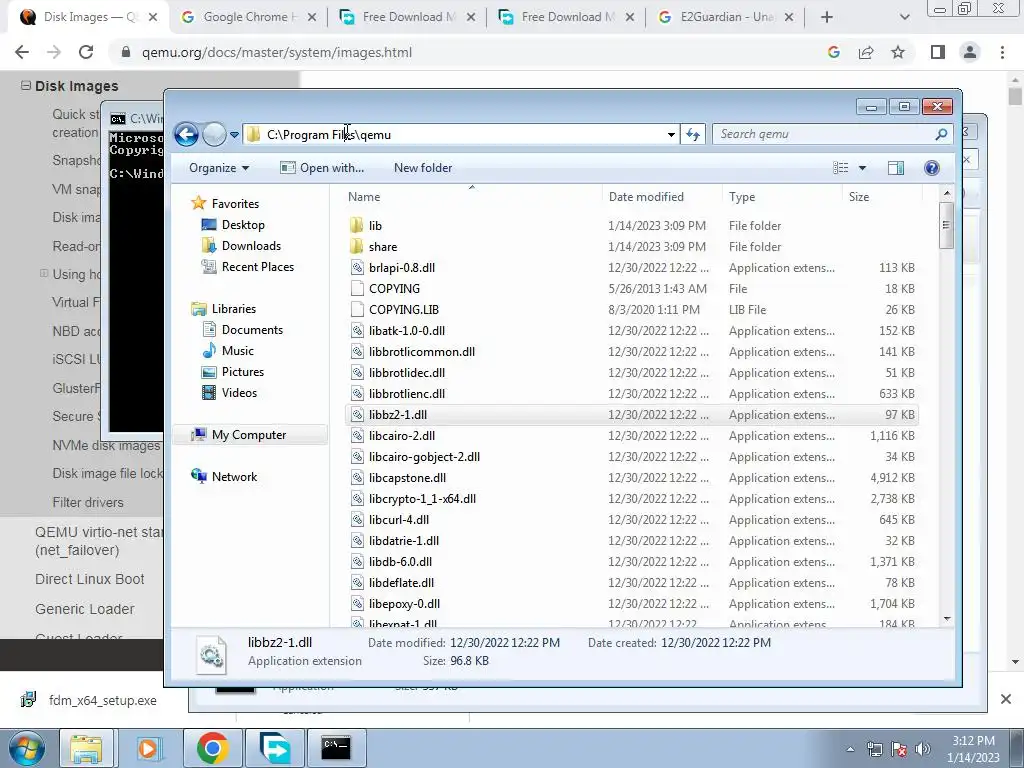Viewport: 1024px width, 768px height.
Task: Click the Explorer back arrow button
Action: pyautogui.click(x=186, y=135)
